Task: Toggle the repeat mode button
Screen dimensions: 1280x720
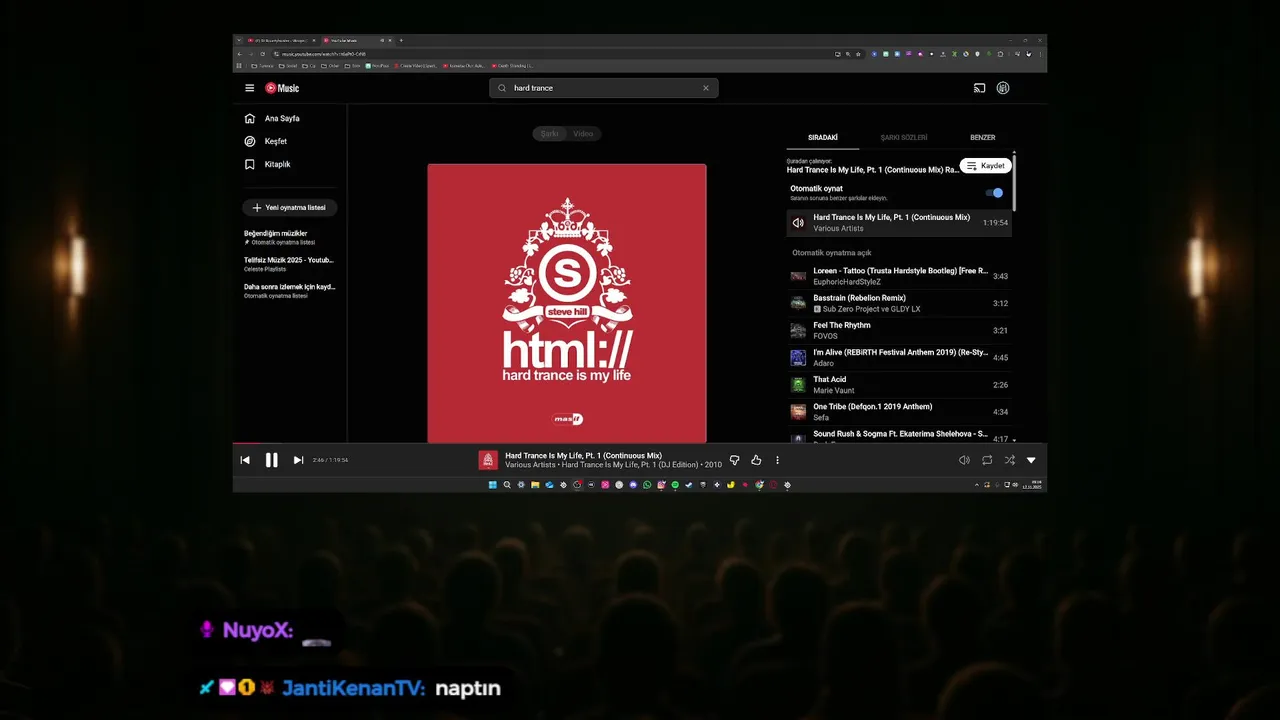Action: click(x=987, y=460)
